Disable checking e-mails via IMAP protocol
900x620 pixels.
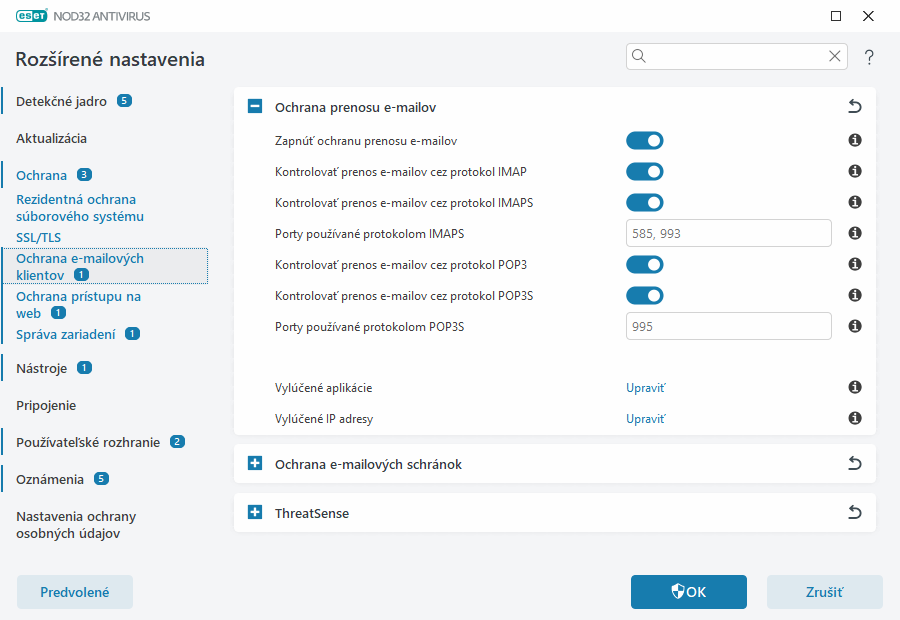click(645, 172)
